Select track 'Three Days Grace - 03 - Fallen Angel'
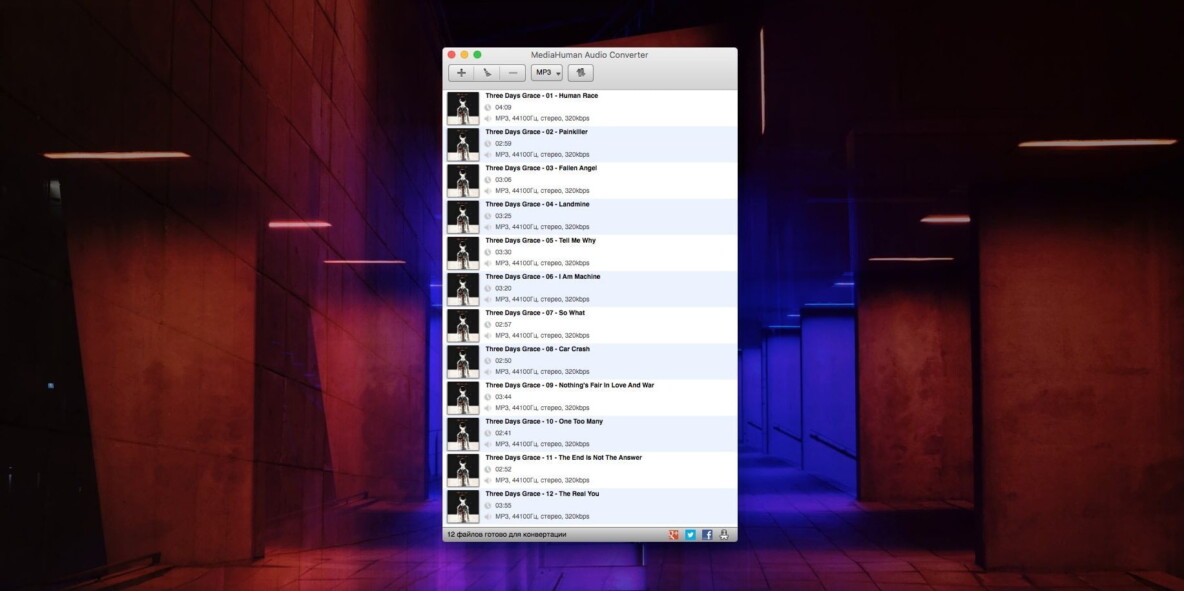1184x591 pixels. 541,168
